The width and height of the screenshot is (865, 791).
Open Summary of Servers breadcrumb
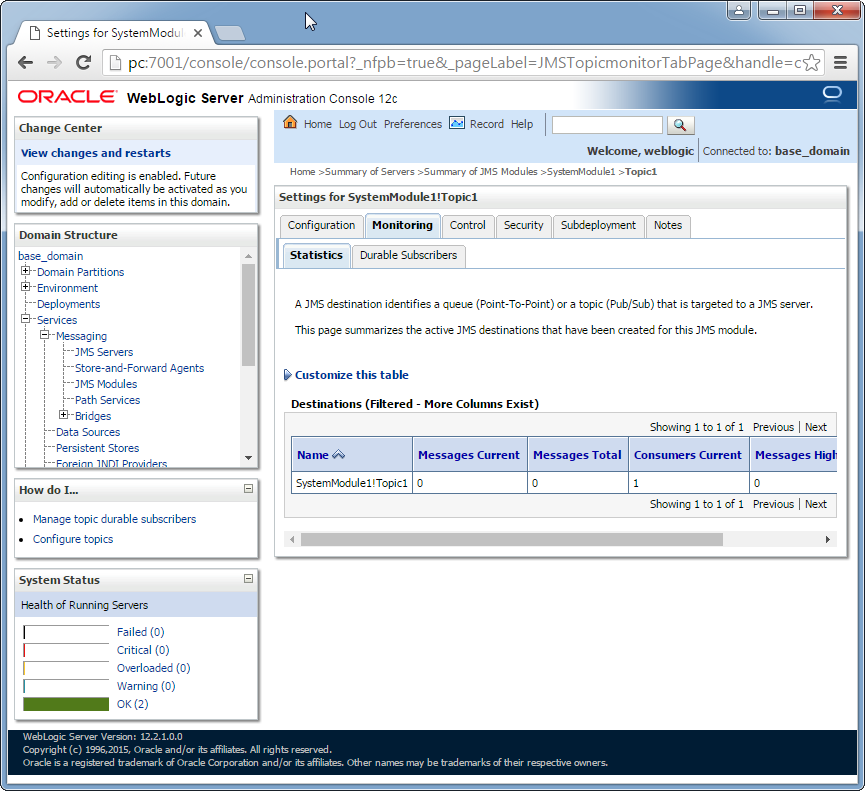pyautogui.click(x=370, y=172)
